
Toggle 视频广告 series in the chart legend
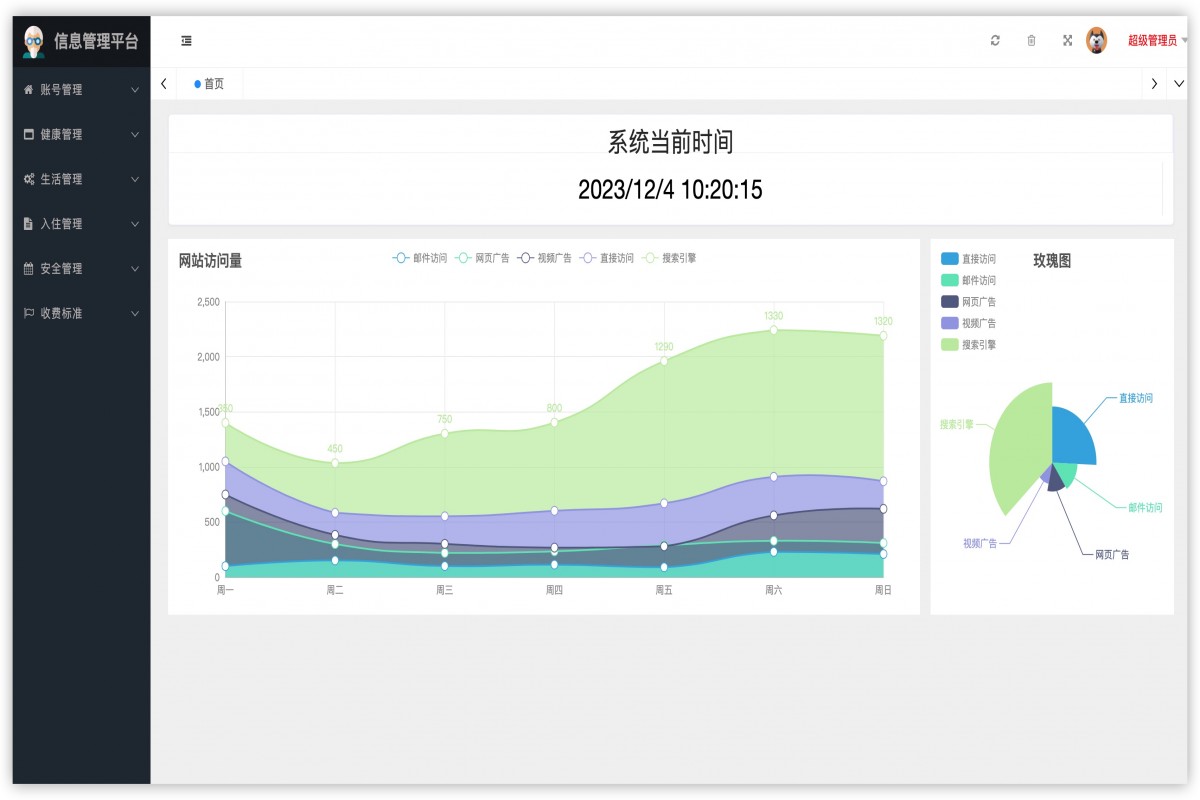click(553, 257)
